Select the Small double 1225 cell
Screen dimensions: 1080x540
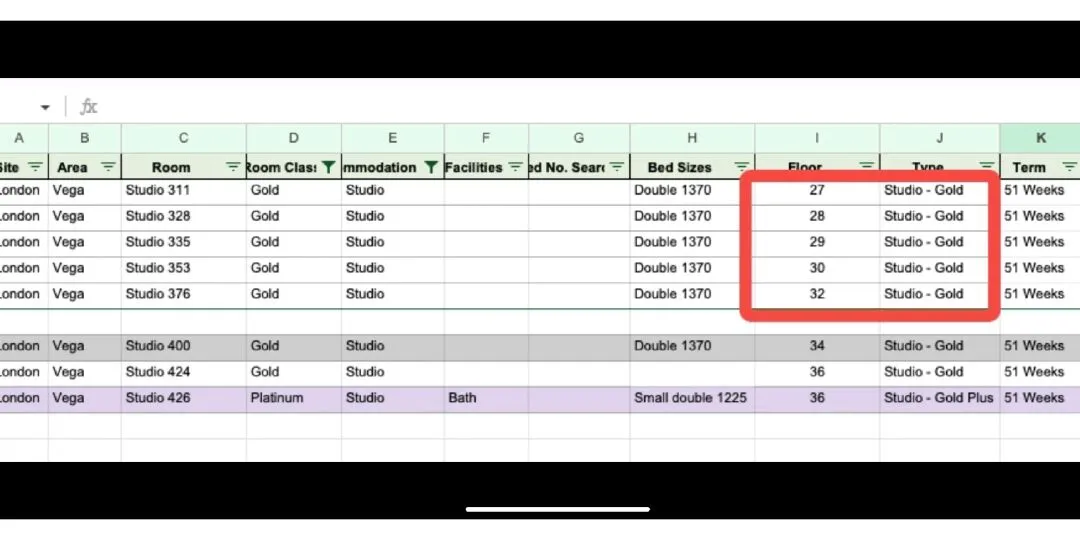coord(692,398)
